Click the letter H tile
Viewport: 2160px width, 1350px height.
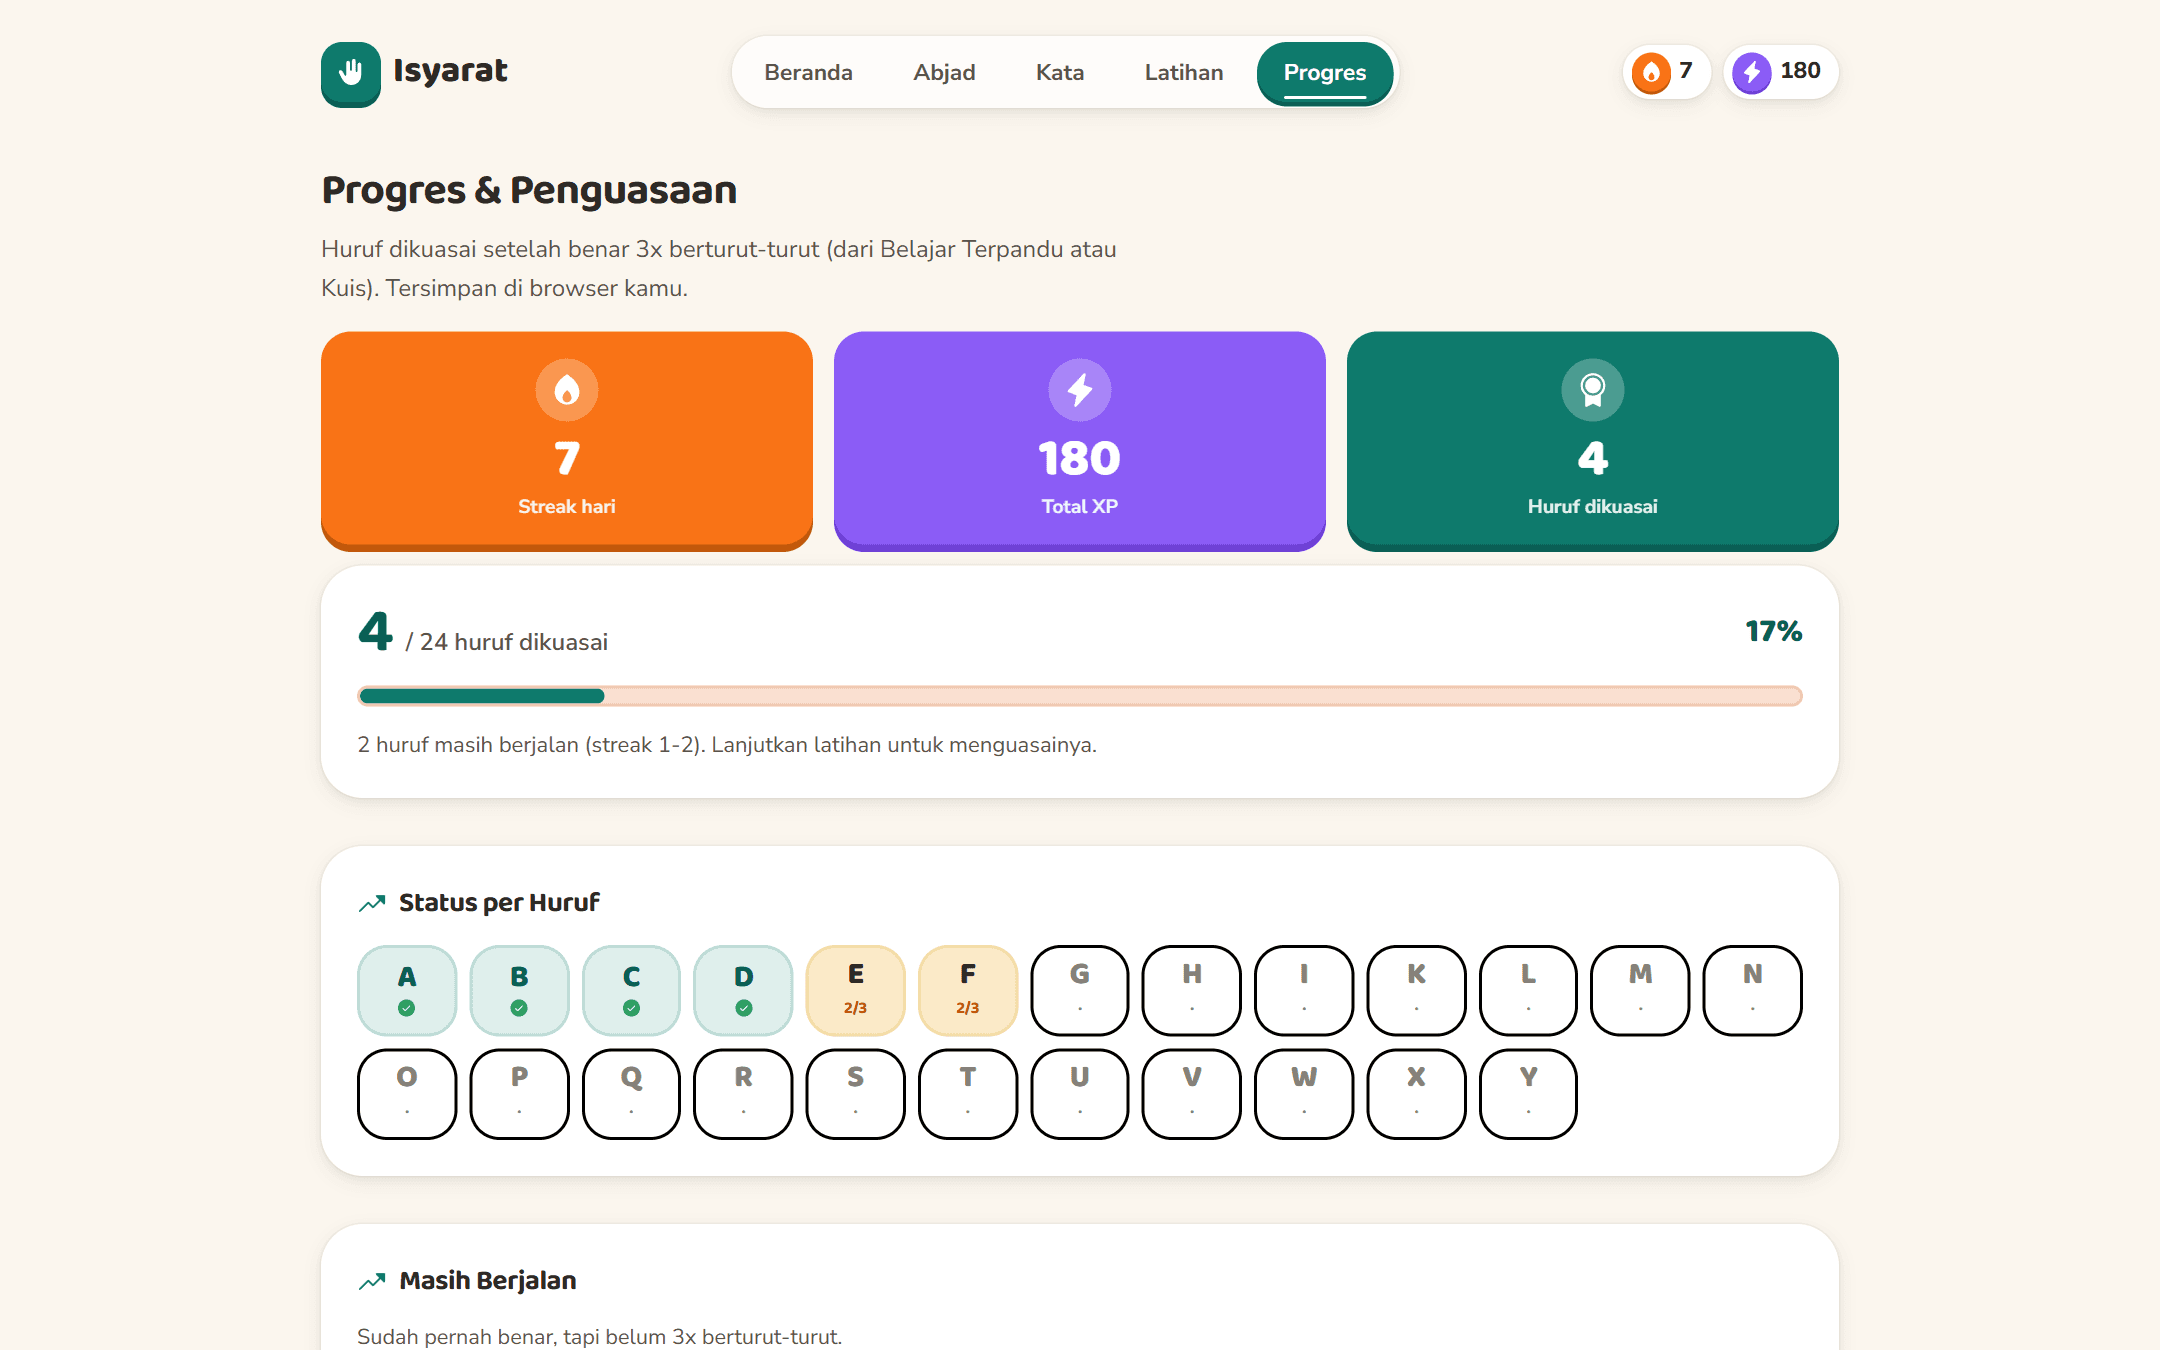coord(1192,990)
